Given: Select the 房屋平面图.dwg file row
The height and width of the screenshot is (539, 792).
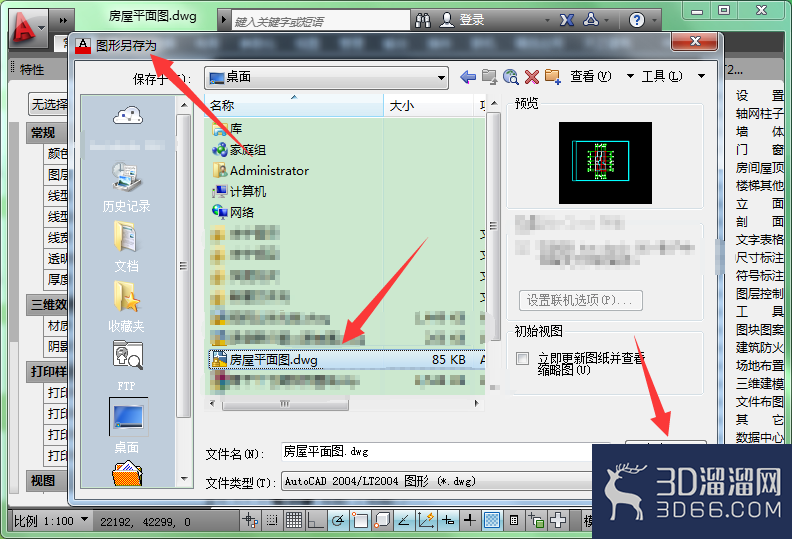Looking at the screenshot, I should tap(346, 360).
